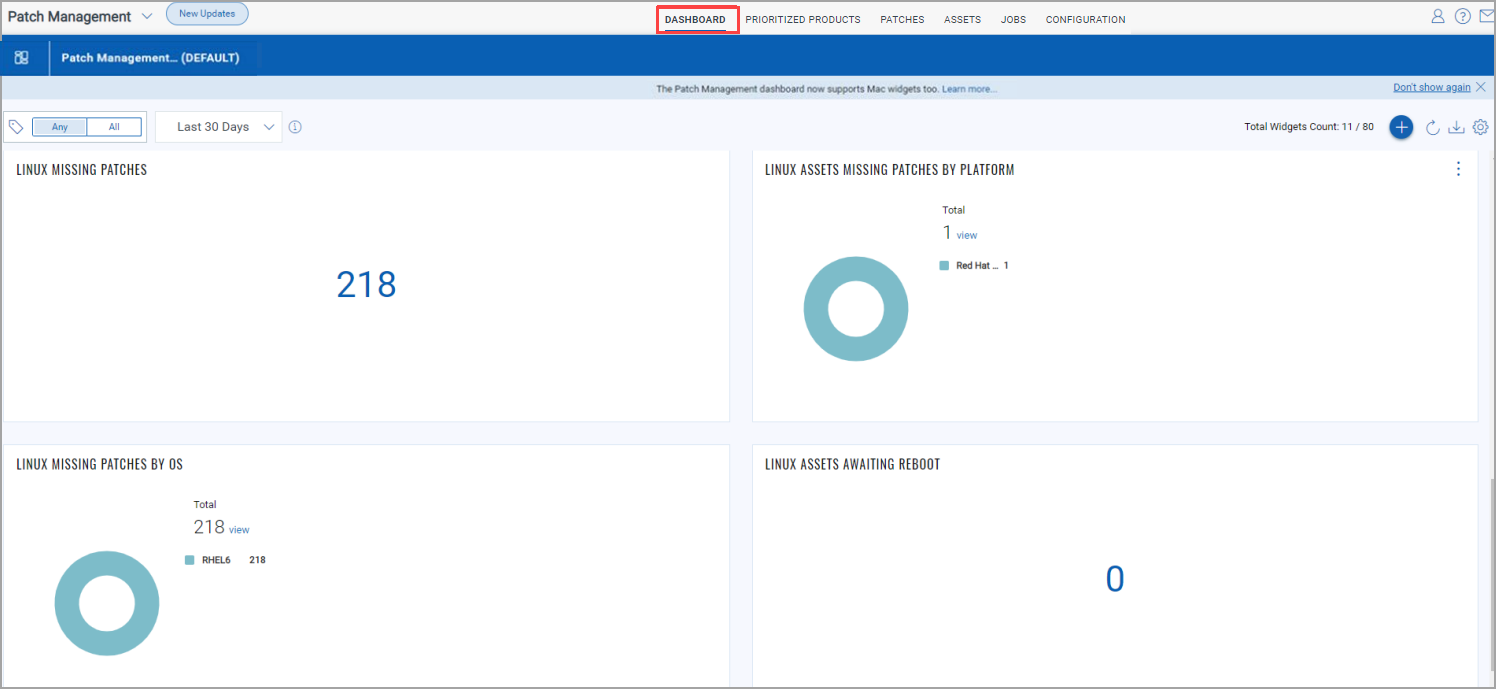
Task: Click the 218 Linux missing patches count
Action: [366, 285]
